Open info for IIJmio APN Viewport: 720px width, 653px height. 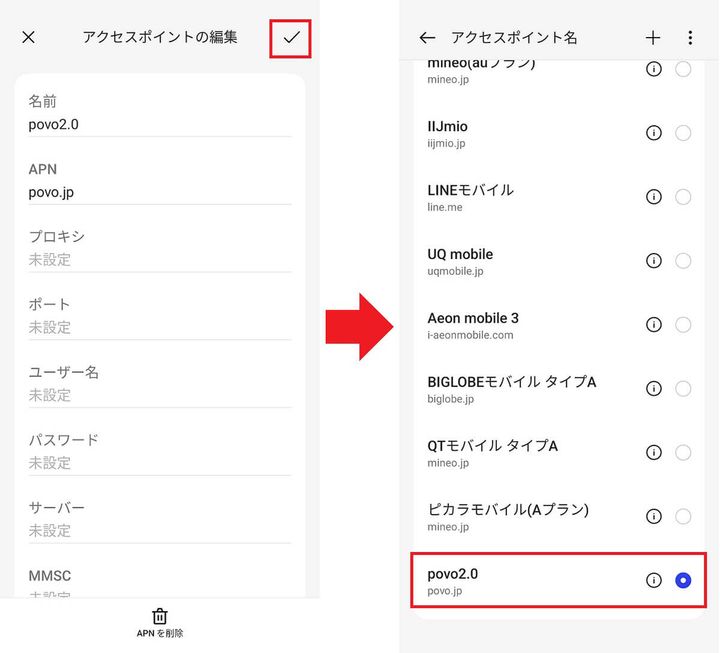pos(653,133)
